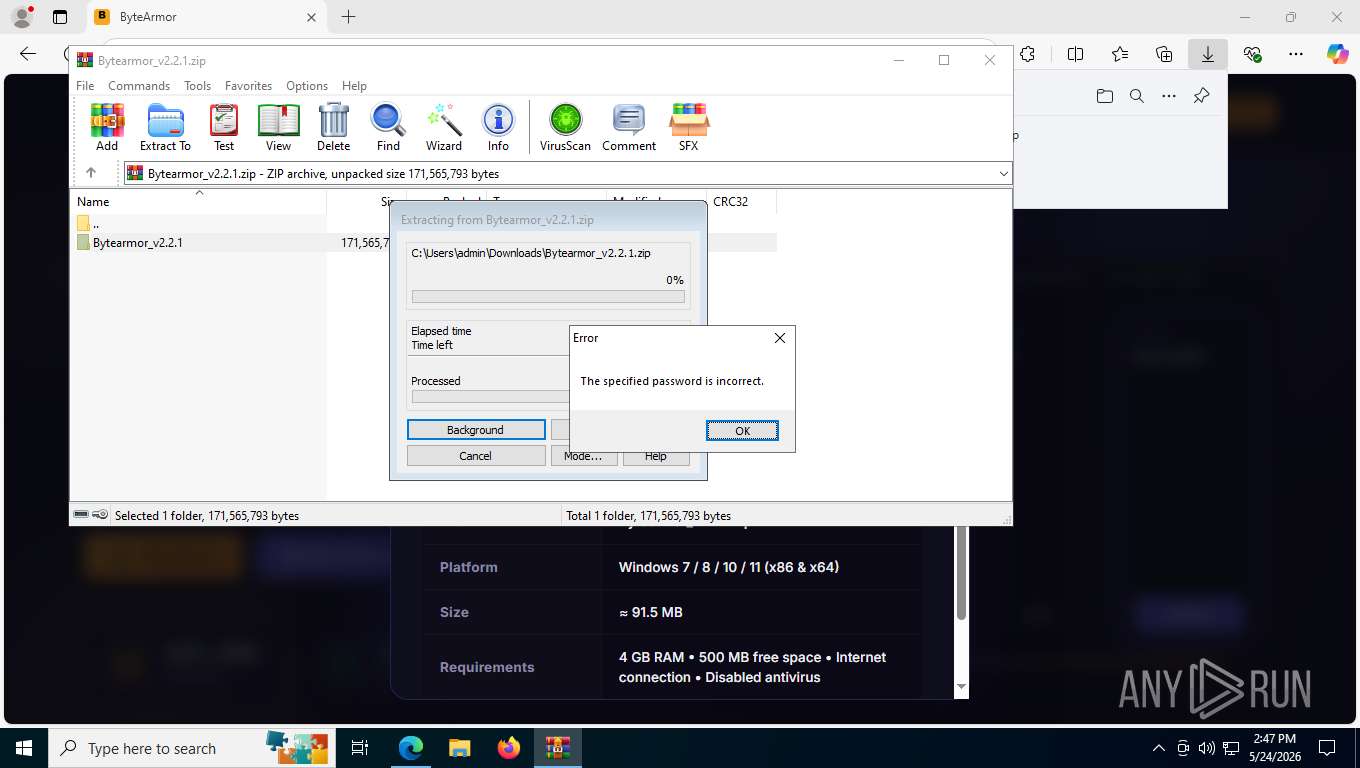The height and width of the screenshot is (768, 1360).
Task: Open the Commands menu
Action: point(139,86)
